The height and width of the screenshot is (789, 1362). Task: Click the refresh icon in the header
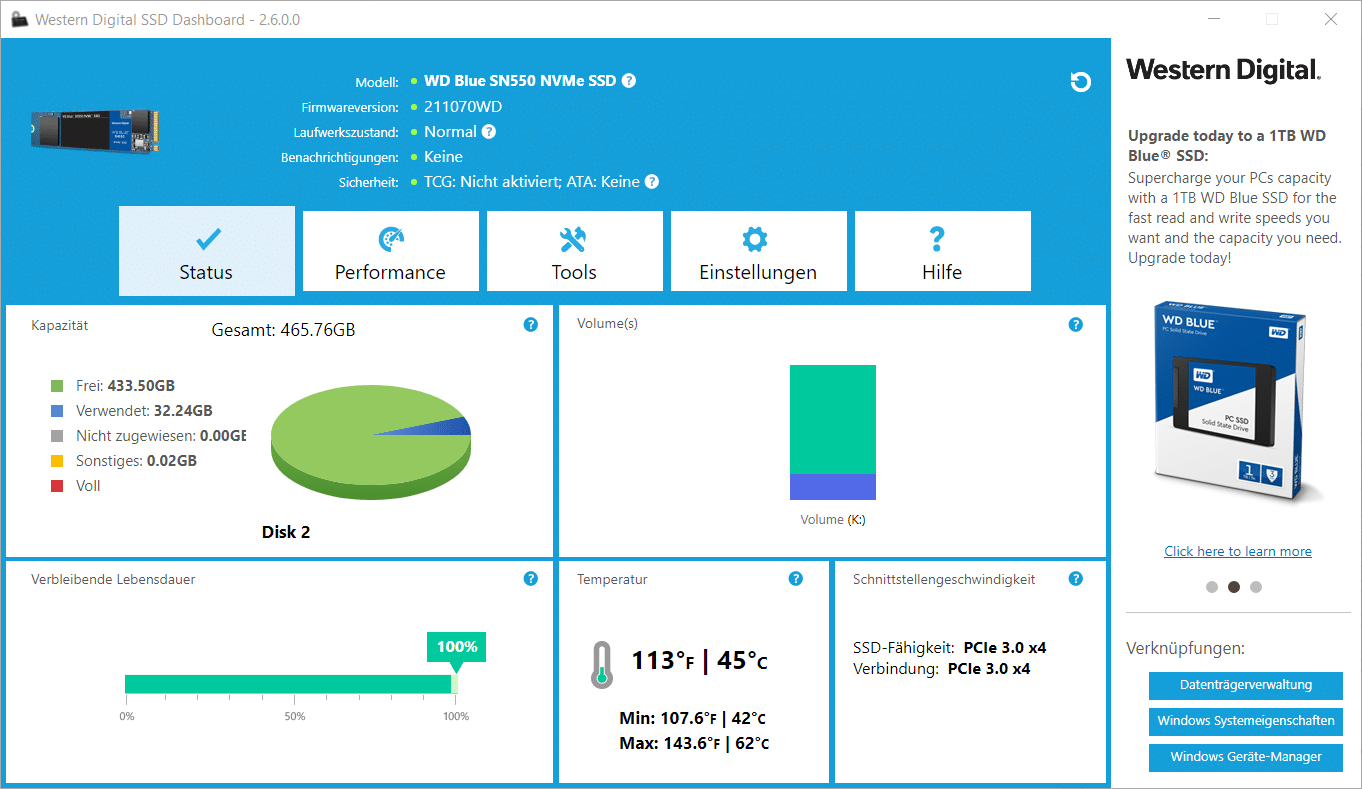coord(1080,82)
